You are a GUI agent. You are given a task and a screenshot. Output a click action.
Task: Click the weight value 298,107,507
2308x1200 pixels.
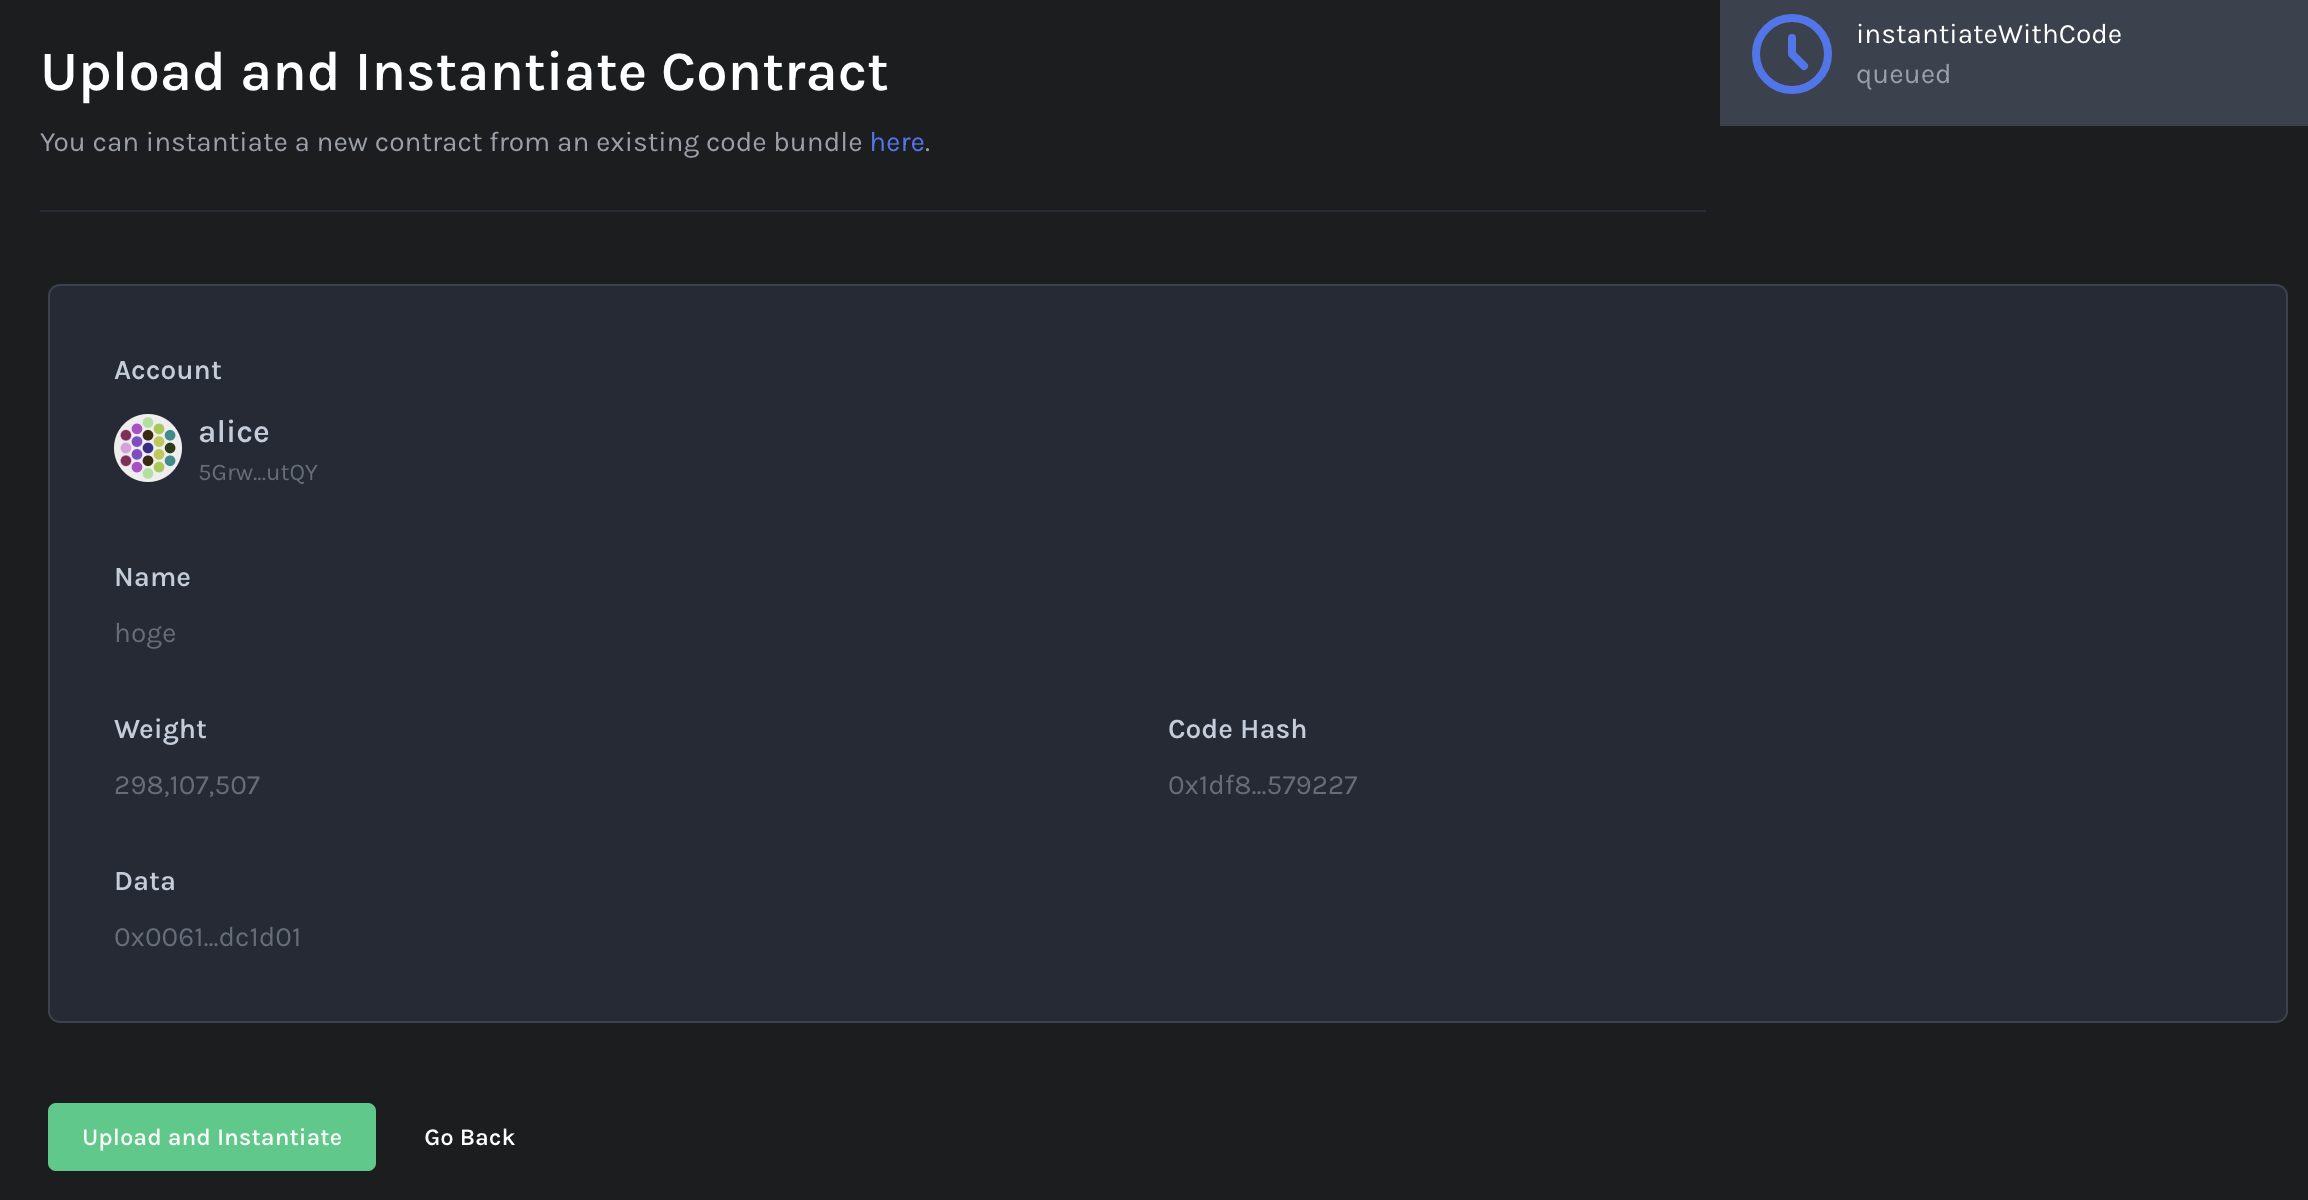point(187,785)
